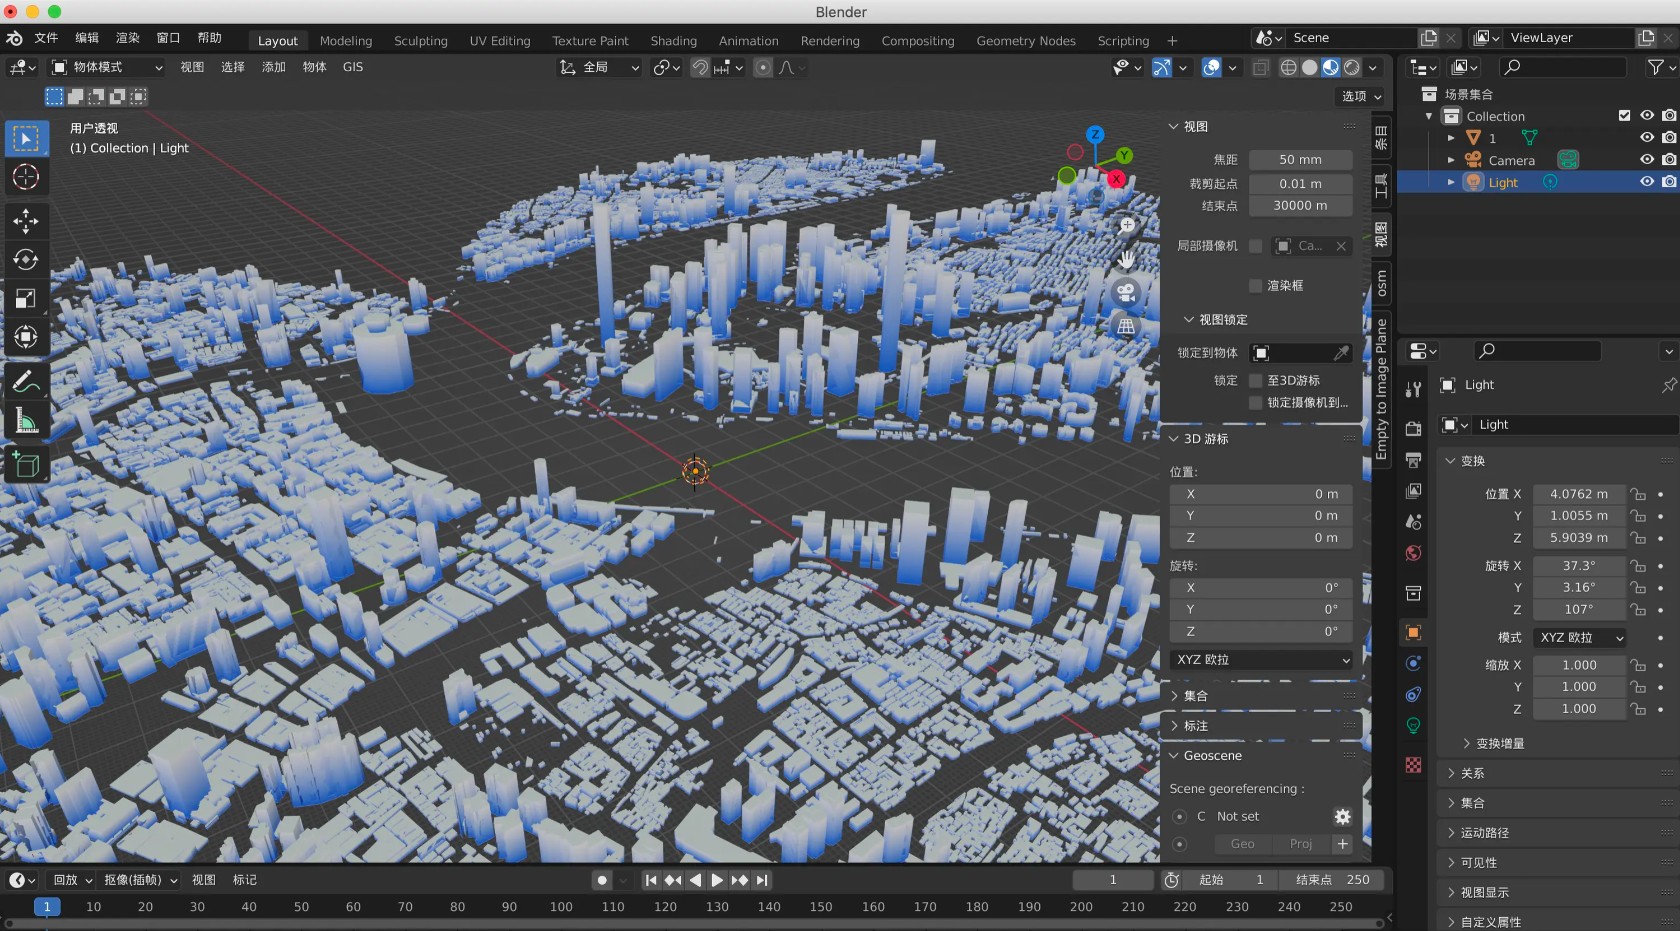This screenshot has width=1680, height=931.
Task: Open the 物体模式 mode dropdown
Action: 107,67
